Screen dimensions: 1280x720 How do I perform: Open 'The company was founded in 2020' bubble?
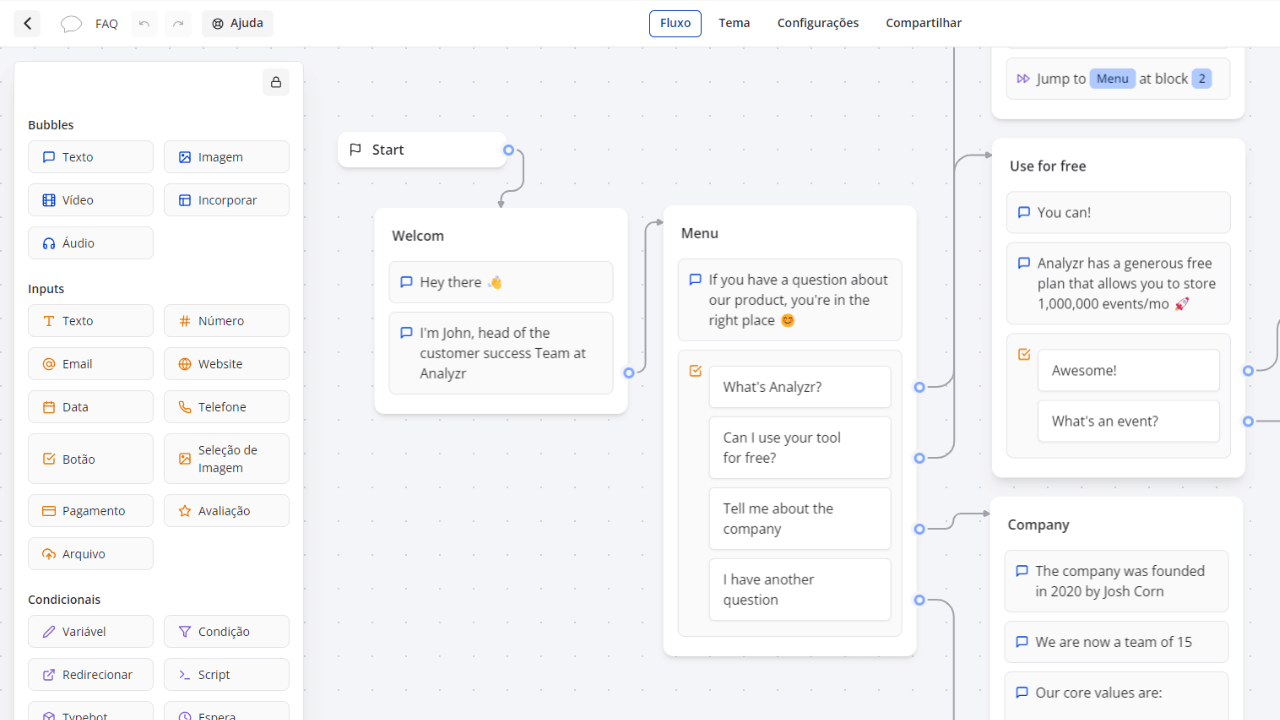pyautogui.click(x=1116, y=581)
